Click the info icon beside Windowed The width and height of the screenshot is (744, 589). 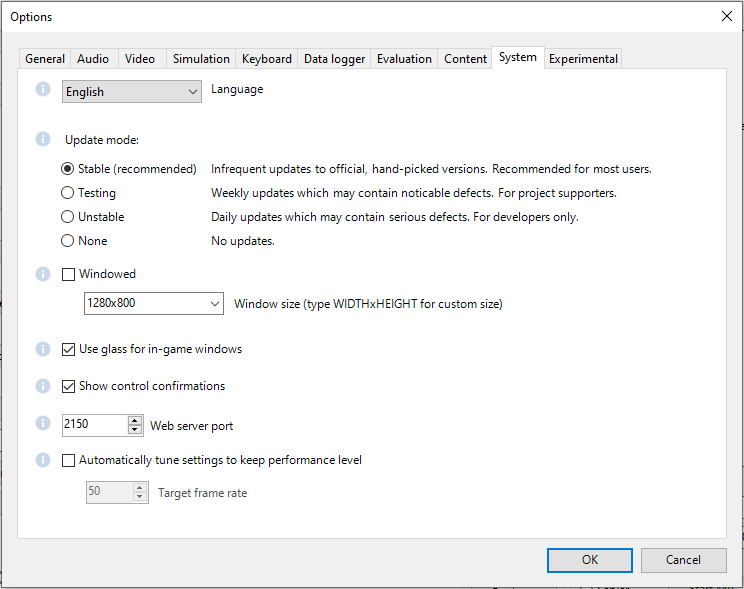click(43, 273)
